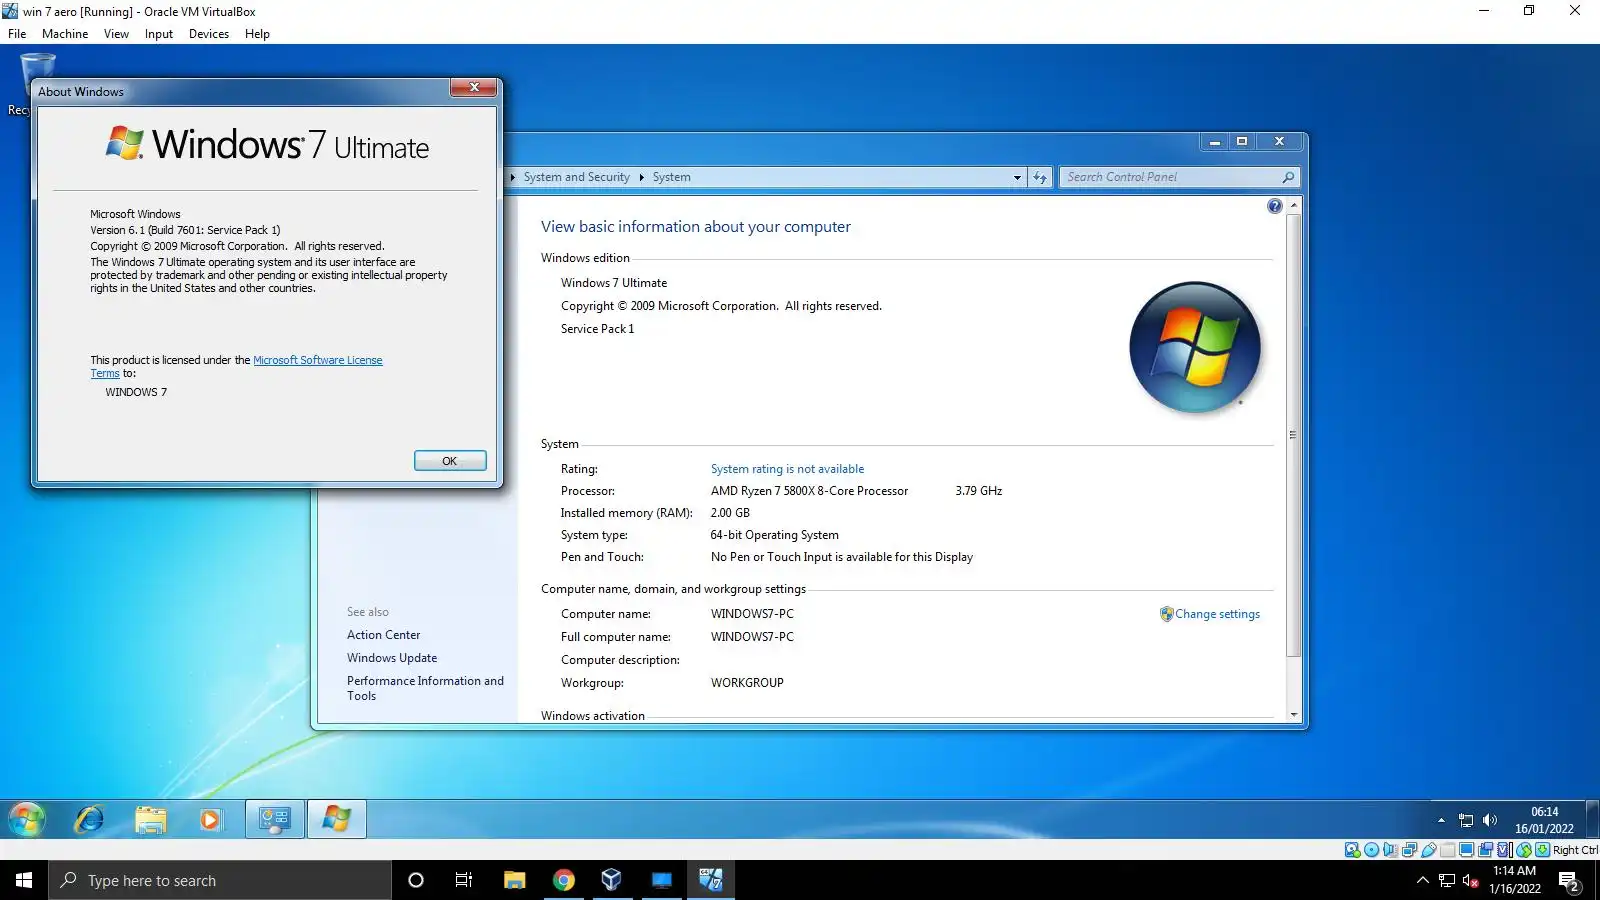Launch Internet Explorer from Windows 7 taskbar

click(89, 820)
